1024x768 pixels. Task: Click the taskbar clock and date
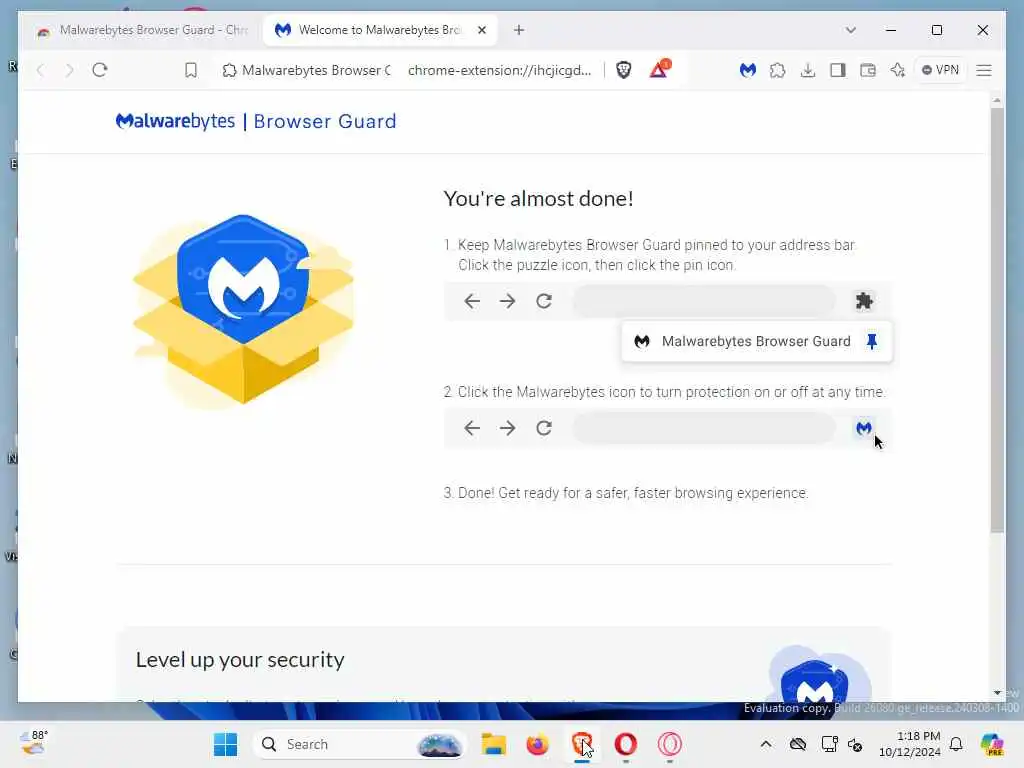tap(909, 744)
